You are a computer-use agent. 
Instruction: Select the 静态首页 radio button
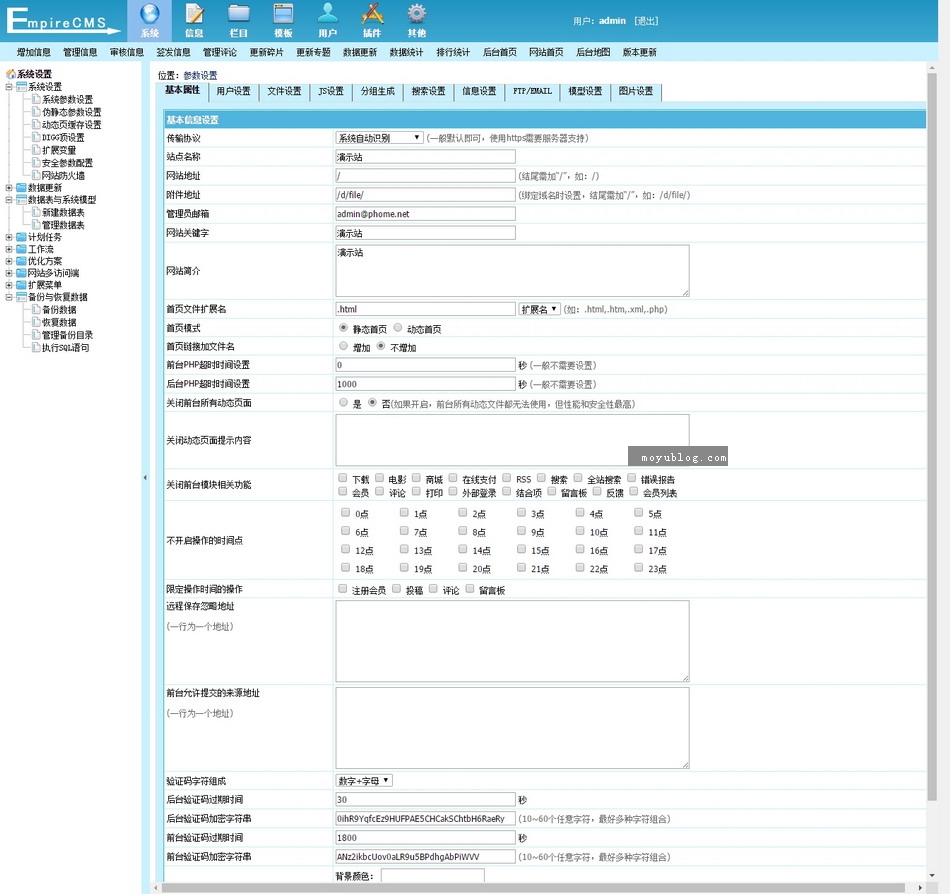344,328
